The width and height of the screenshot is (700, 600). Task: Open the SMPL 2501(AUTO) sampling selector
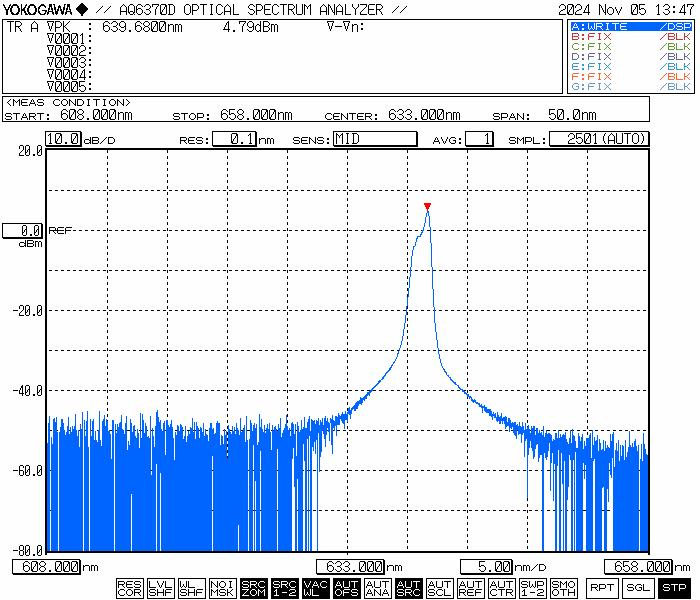coord(599,139)
